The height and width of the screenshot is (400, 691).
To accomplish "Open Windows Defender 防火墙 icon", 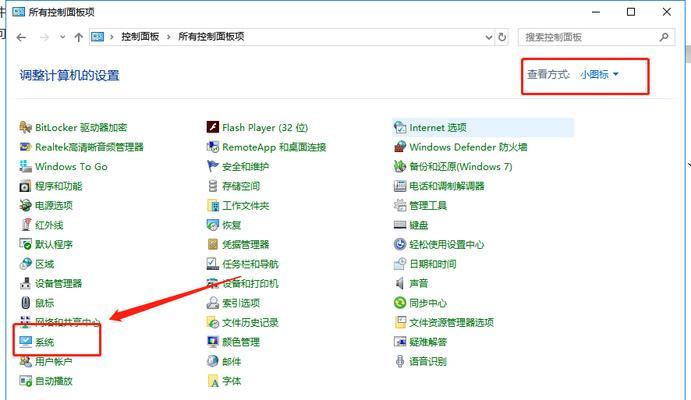I will pos(400,147).
